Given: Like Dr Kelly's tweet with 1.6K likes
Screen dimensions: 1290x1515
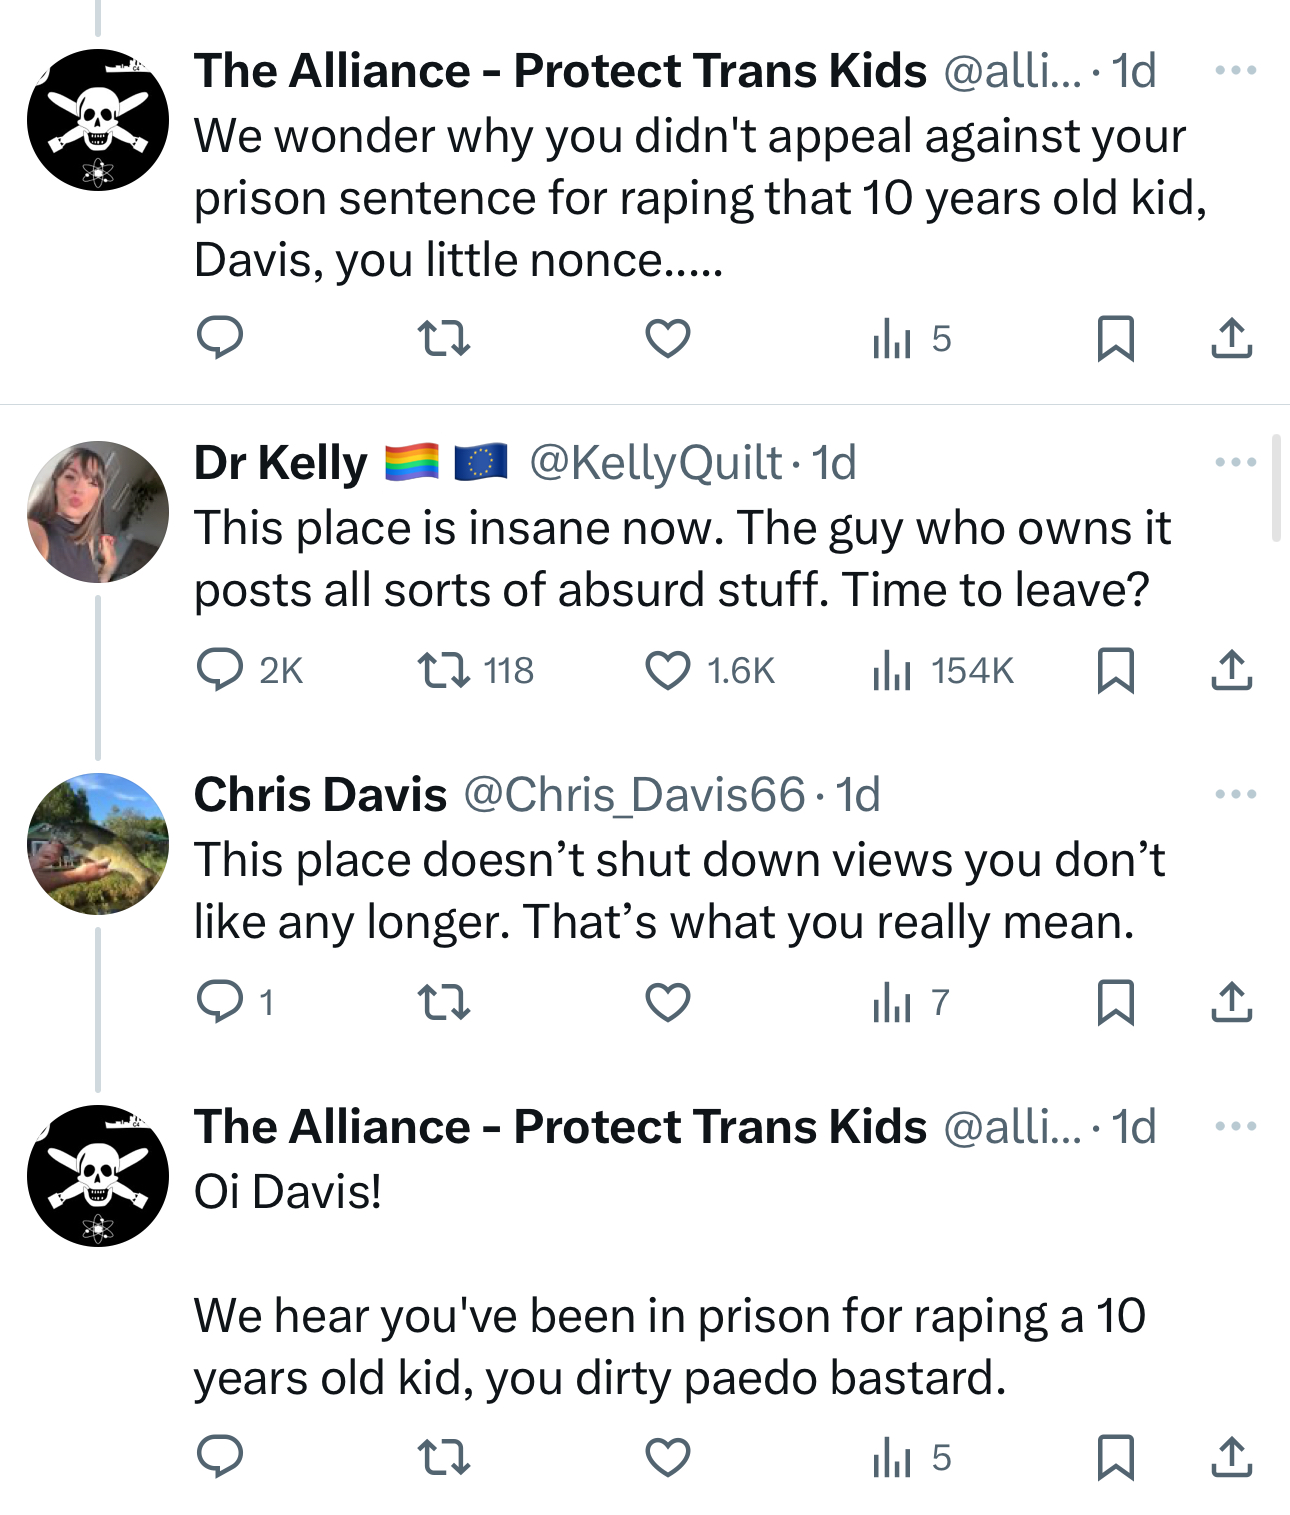Looking at the screenshot, I should coord(668,670).
